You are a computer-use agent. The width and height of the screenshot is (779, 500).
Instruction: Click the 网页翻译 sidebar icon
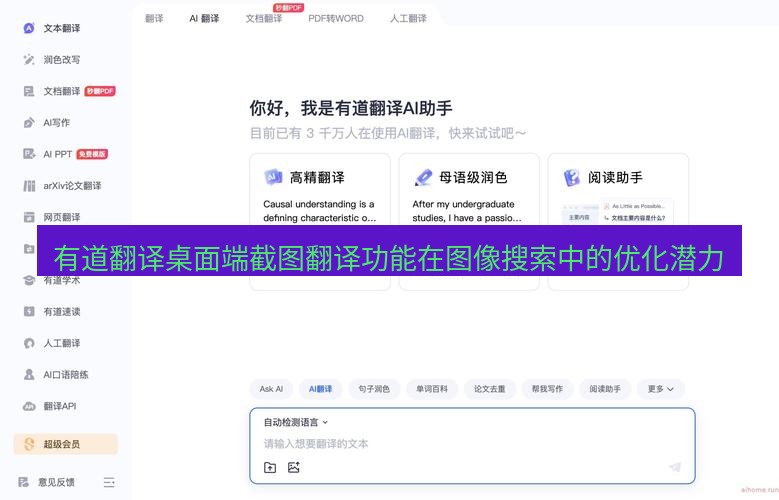tap(29, 217)
